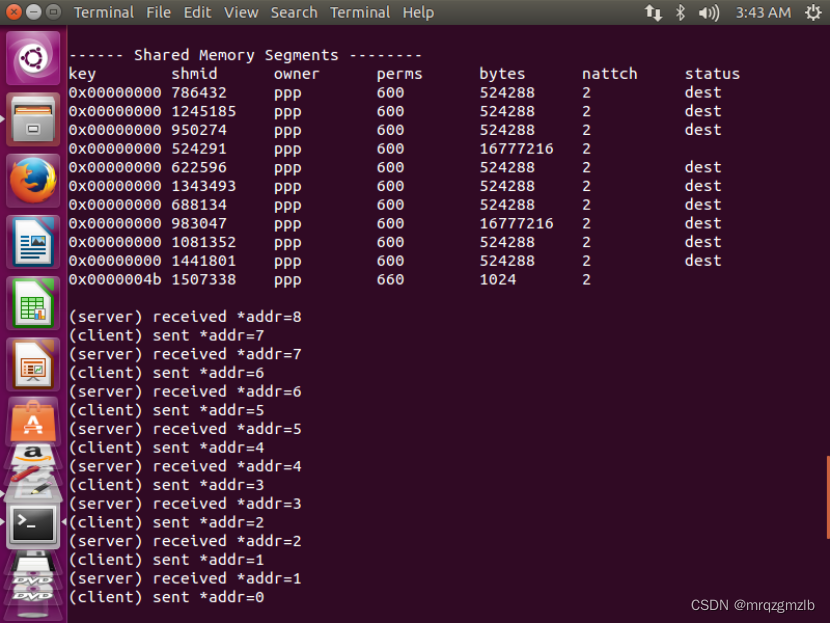This screenshot has width=831, height=623.
Task: Click shmid 688134 value
Action: tap(199, 204)
